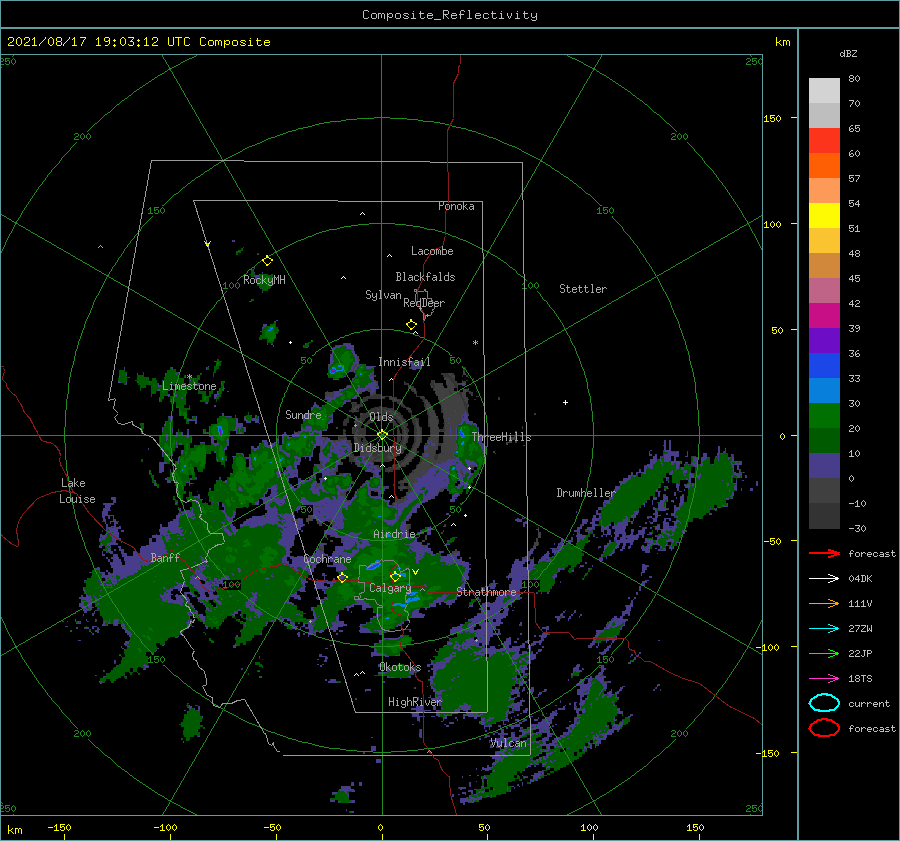This screenshot has width=900, height=841.
Task: Click the Drumheller place label
Action: (x=585, y=493)
